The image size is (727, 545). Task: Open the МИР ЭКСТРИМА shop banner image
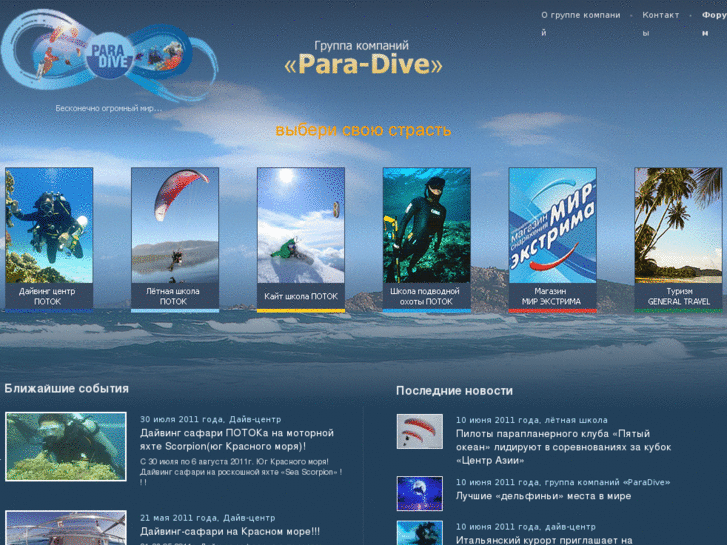[x=553, y=225]
